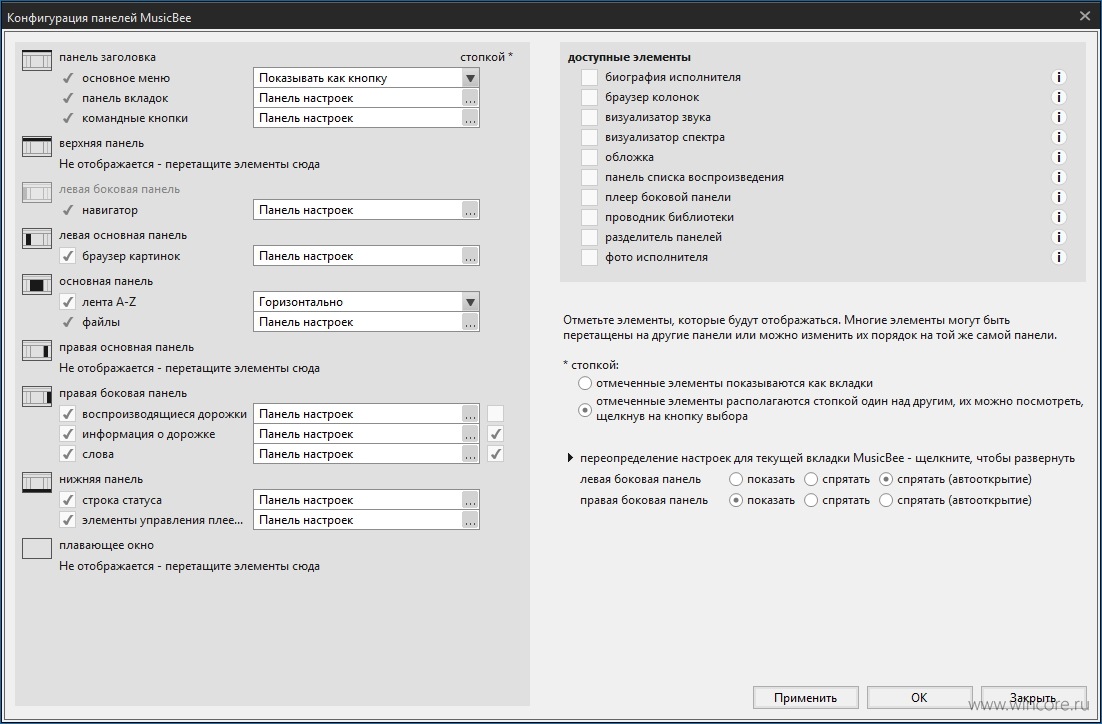Enable the плеер боковой панели checkbox

(x=589, y=198)
